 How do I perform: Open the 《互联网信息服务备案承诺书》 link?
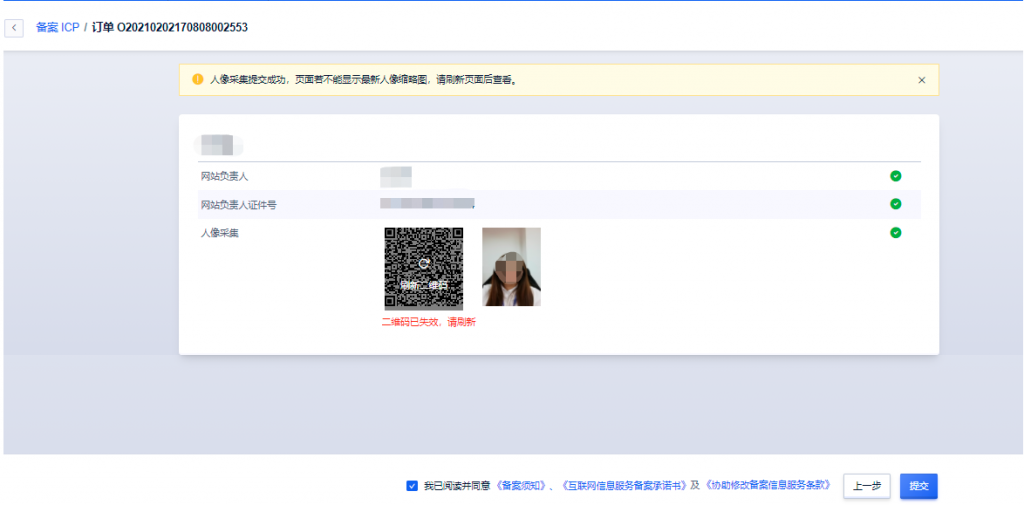pos(624,486)
